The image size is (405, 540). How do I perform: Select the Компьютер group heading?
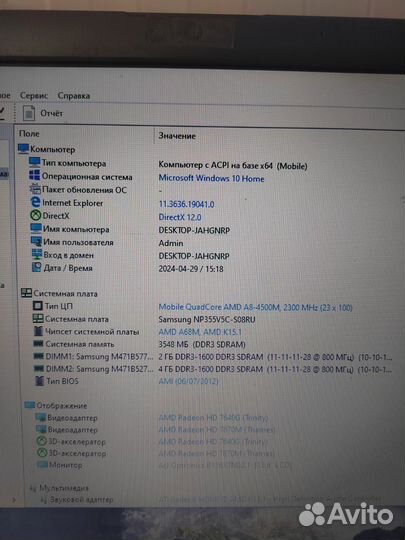point(52,149)
